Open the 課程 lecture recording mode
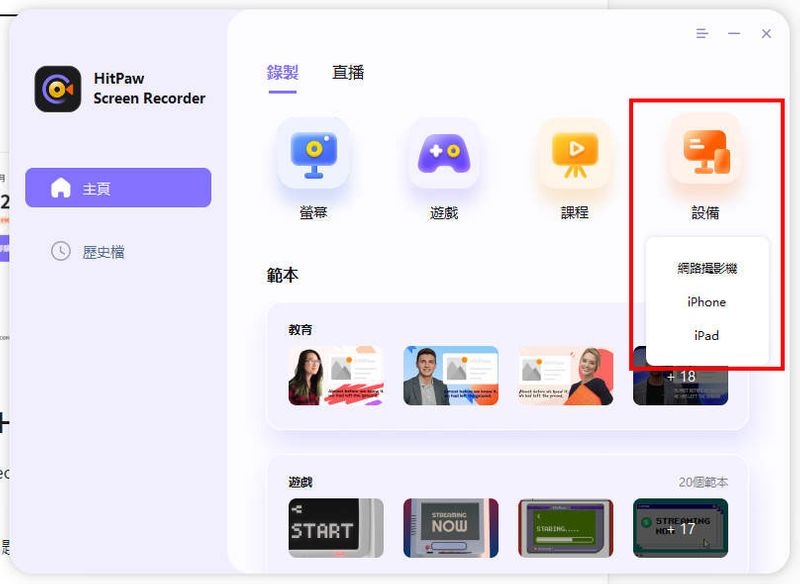The height and width of the screenshot is (584, 800). (x=574, y=154)
